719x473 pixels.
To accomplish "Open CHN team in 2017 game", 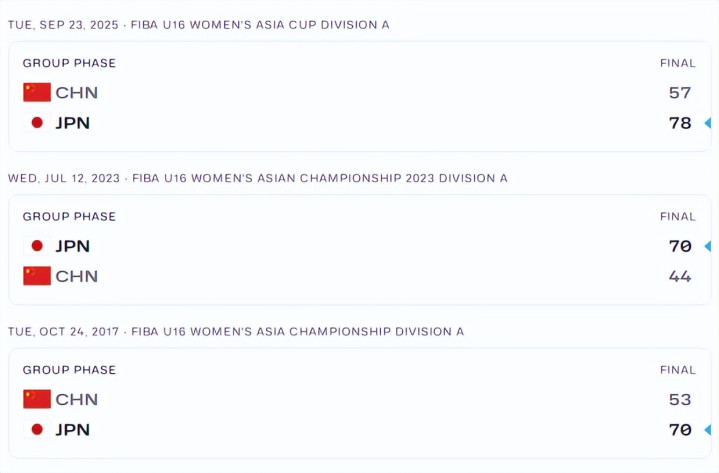I will [x=76, y=399].
